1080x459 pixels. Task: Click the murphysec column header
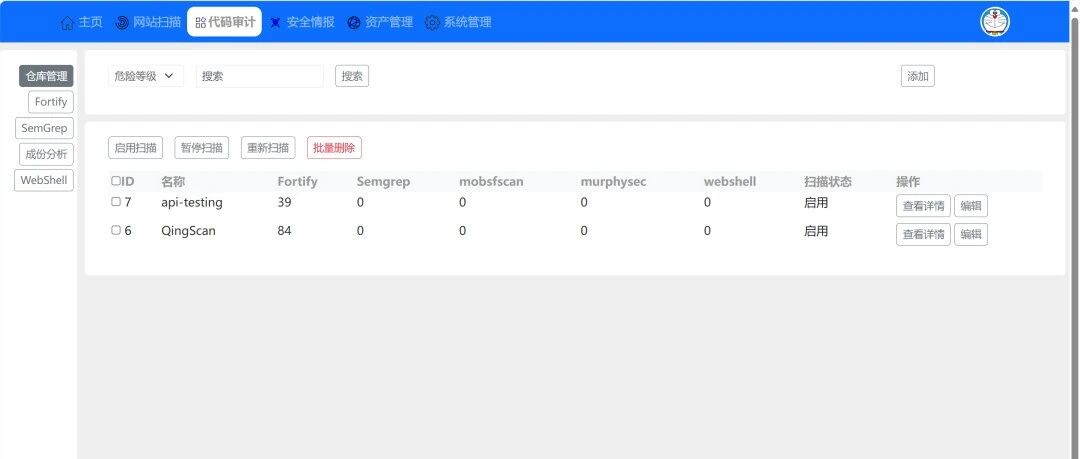click(x=614, y=181)
